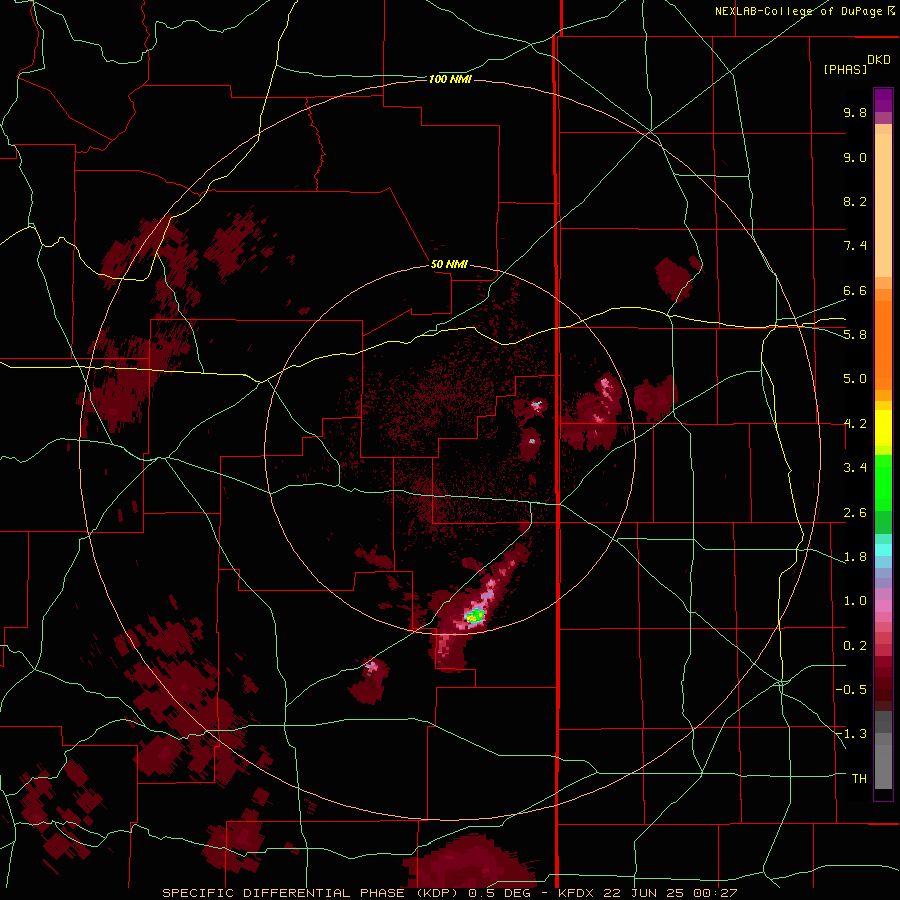Click the 100 NMI range ring label
The width and height of the screenshot is (900, 900).
pyautogui.click(x=450, y=79)
